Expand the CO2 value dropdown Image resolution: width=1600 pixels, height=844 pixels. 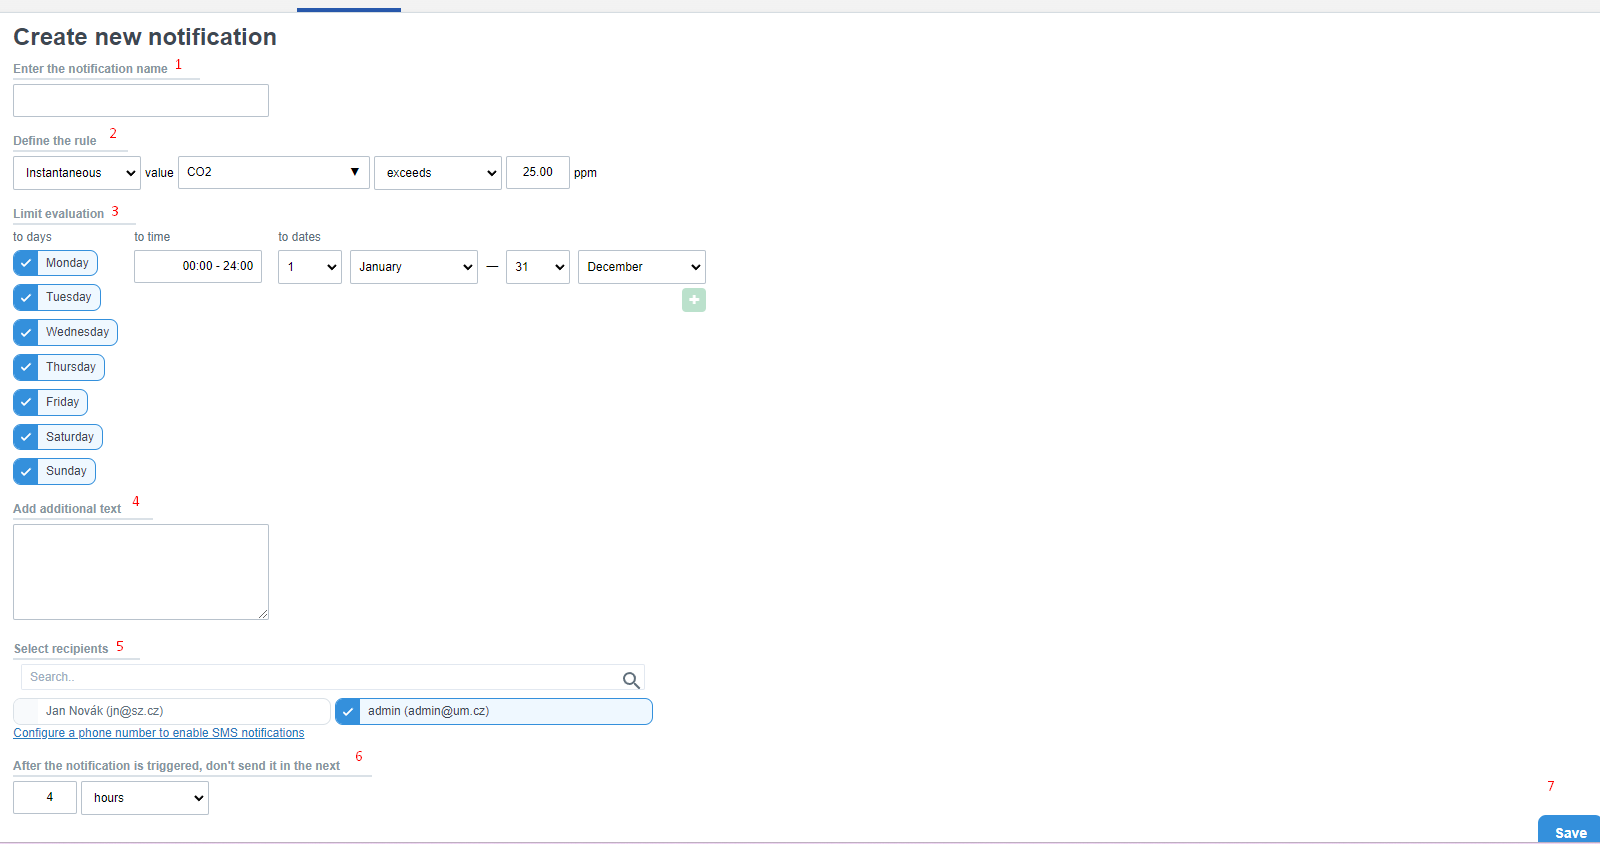click(x=274, y=172)
